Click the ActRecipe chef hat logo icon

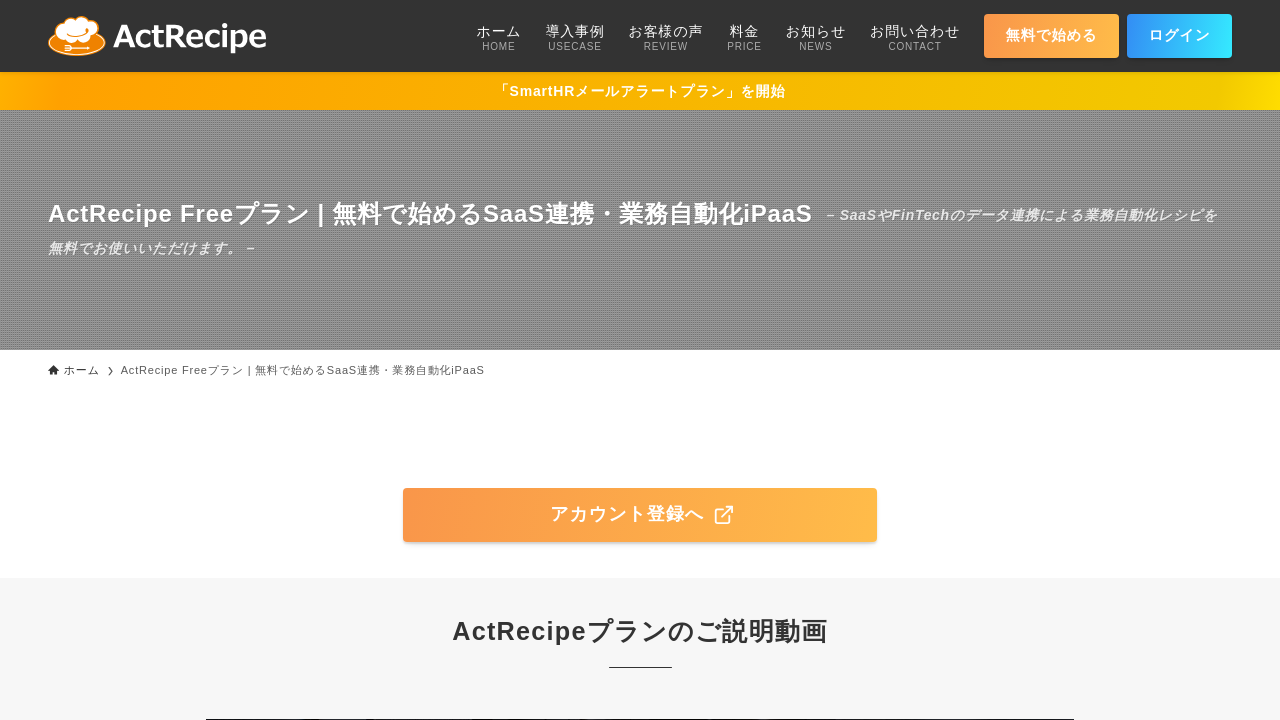pyautogui.click(x=76, y=36)
